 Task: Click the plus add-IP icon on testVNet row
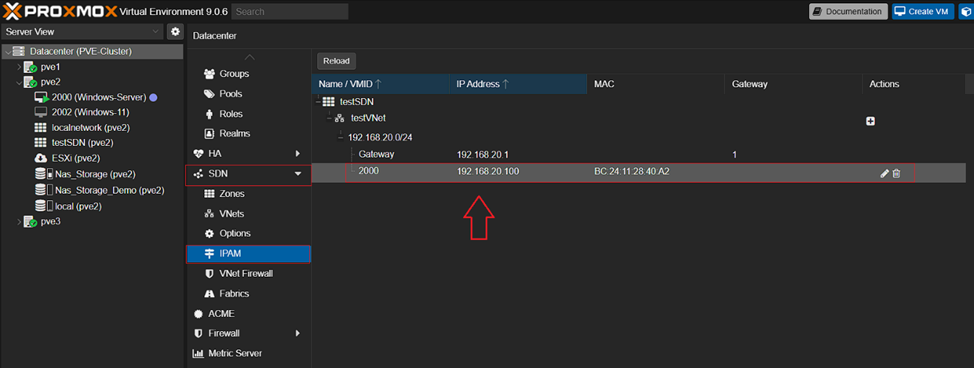point(870,121)
